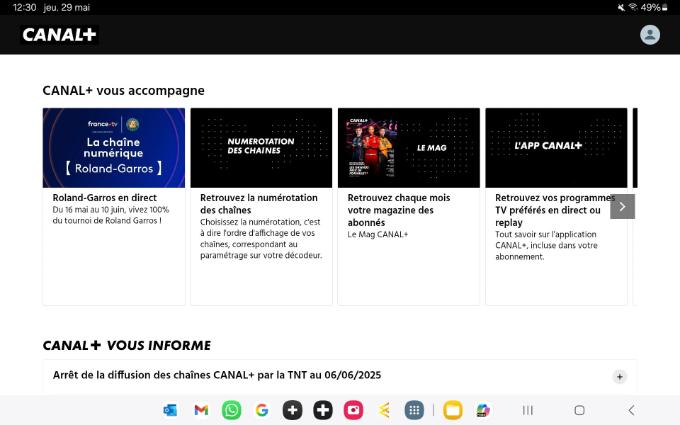Open the Roland-Garros channel thumbnail

pos(114,148)
